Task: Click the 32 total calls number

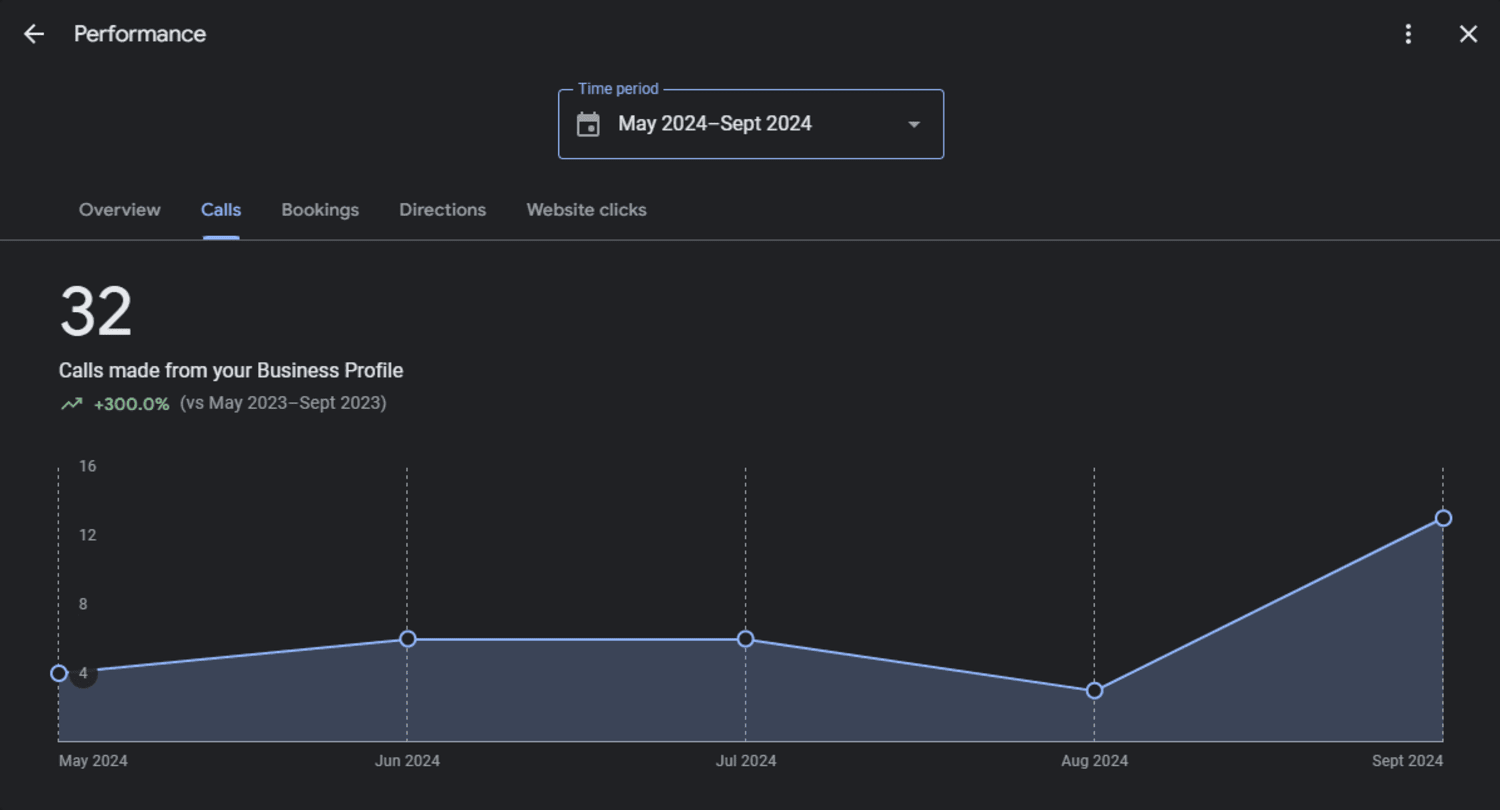Action: pos(96,312)
